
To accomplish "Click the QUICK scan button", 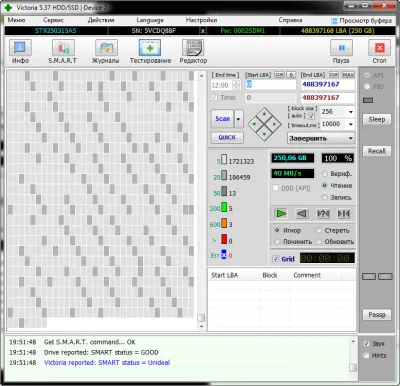I will 227,137.
